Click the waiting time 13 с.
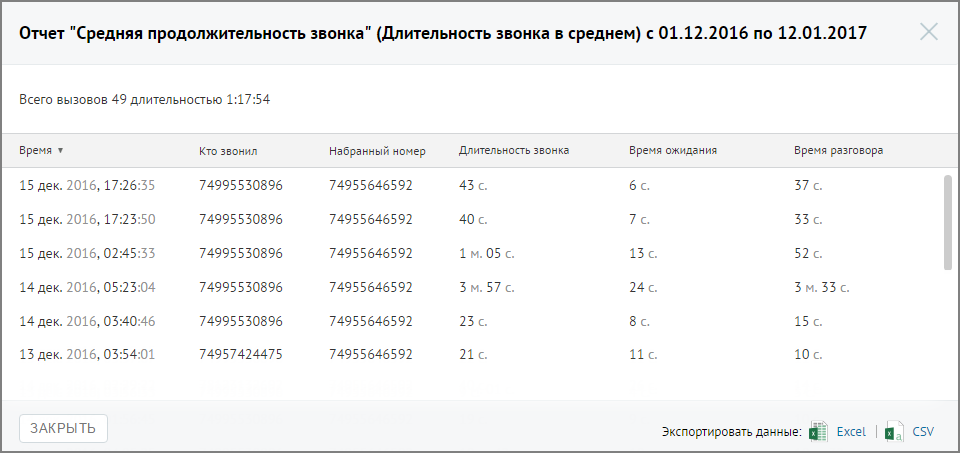Viewport: 960px width, 453px height. coord(643,253)
